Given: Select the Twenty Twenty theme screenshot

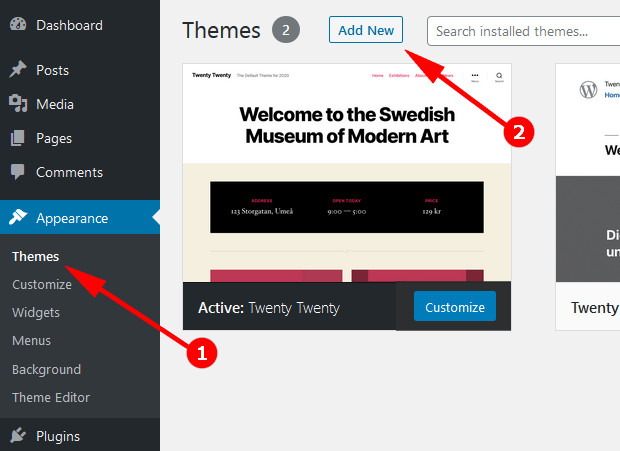Looking at the screenshot, I should point(346,172).
